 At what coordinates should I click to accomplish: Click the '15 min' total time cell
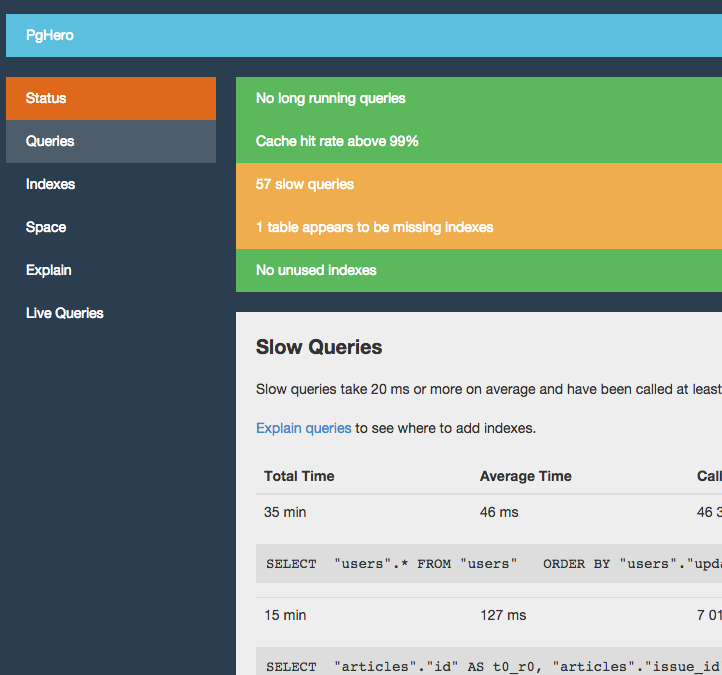click(285, 615)
